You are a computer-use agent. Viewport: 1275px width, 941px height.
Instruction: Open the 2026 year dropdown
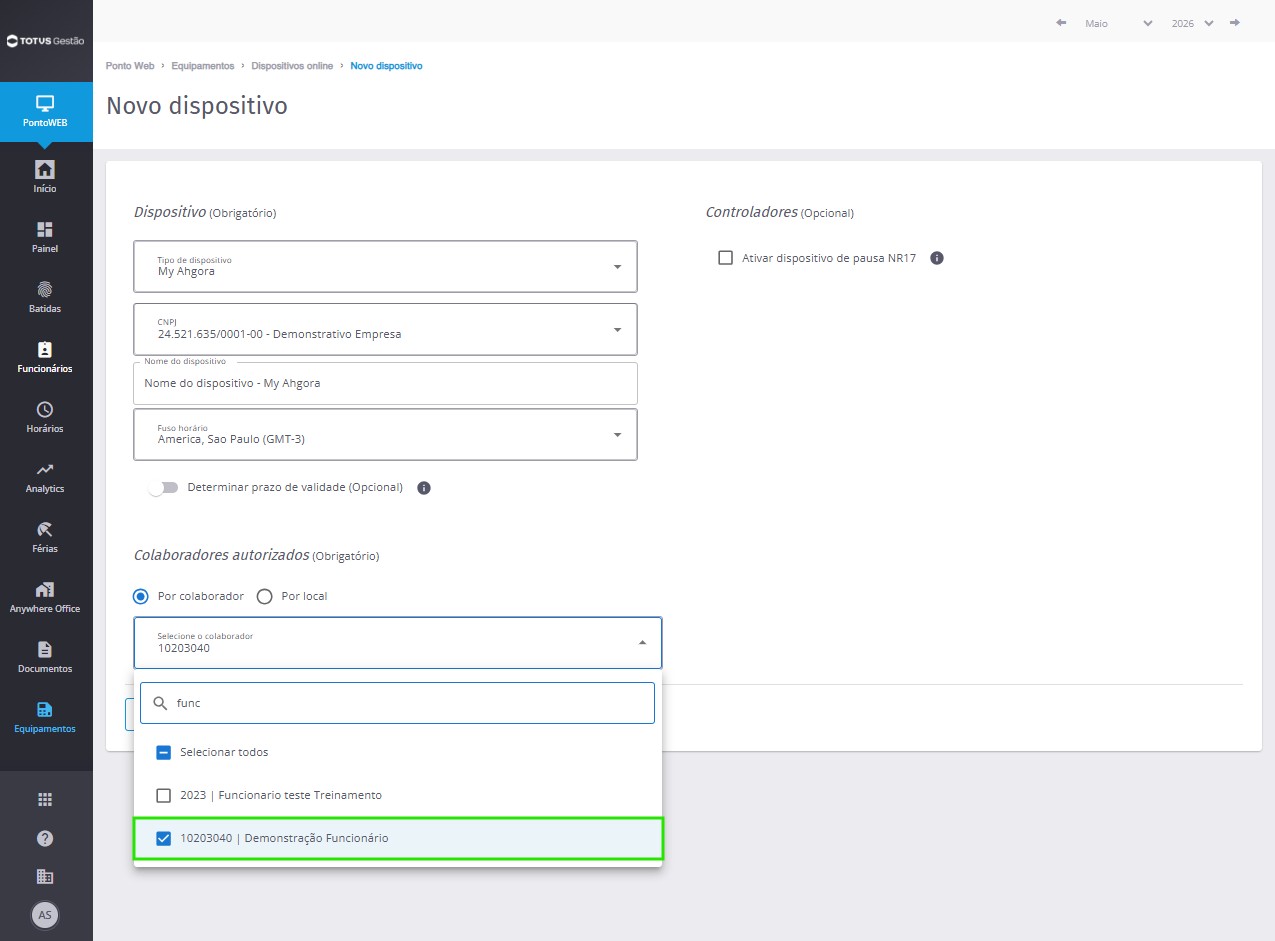pos(1192,23)
